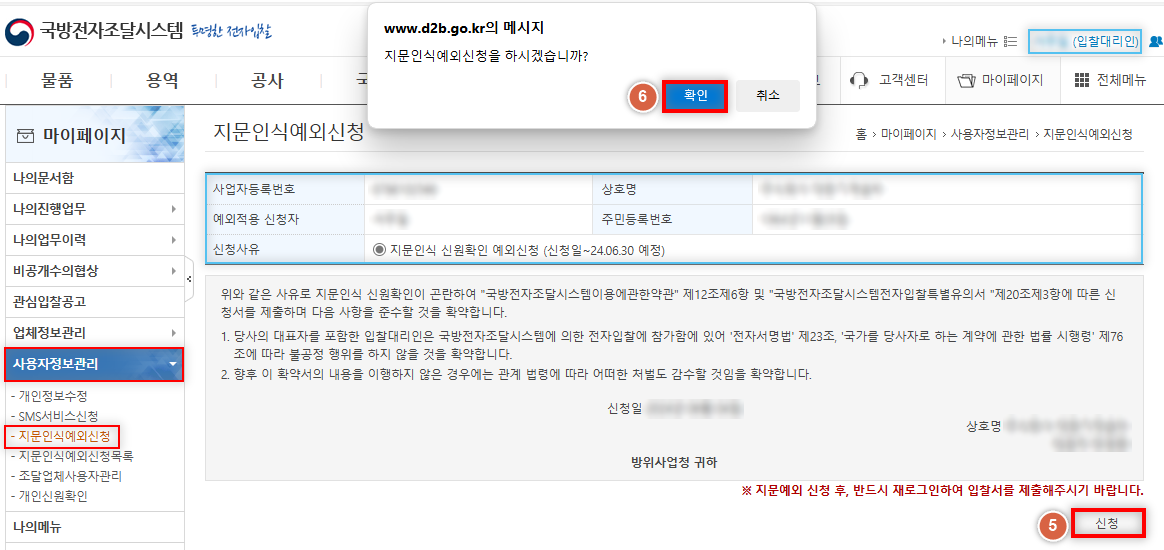This screenshot has height=550, width=1164.
Task: Expand 업체정보관리 sidebar arrow
Action: point(173,332)
